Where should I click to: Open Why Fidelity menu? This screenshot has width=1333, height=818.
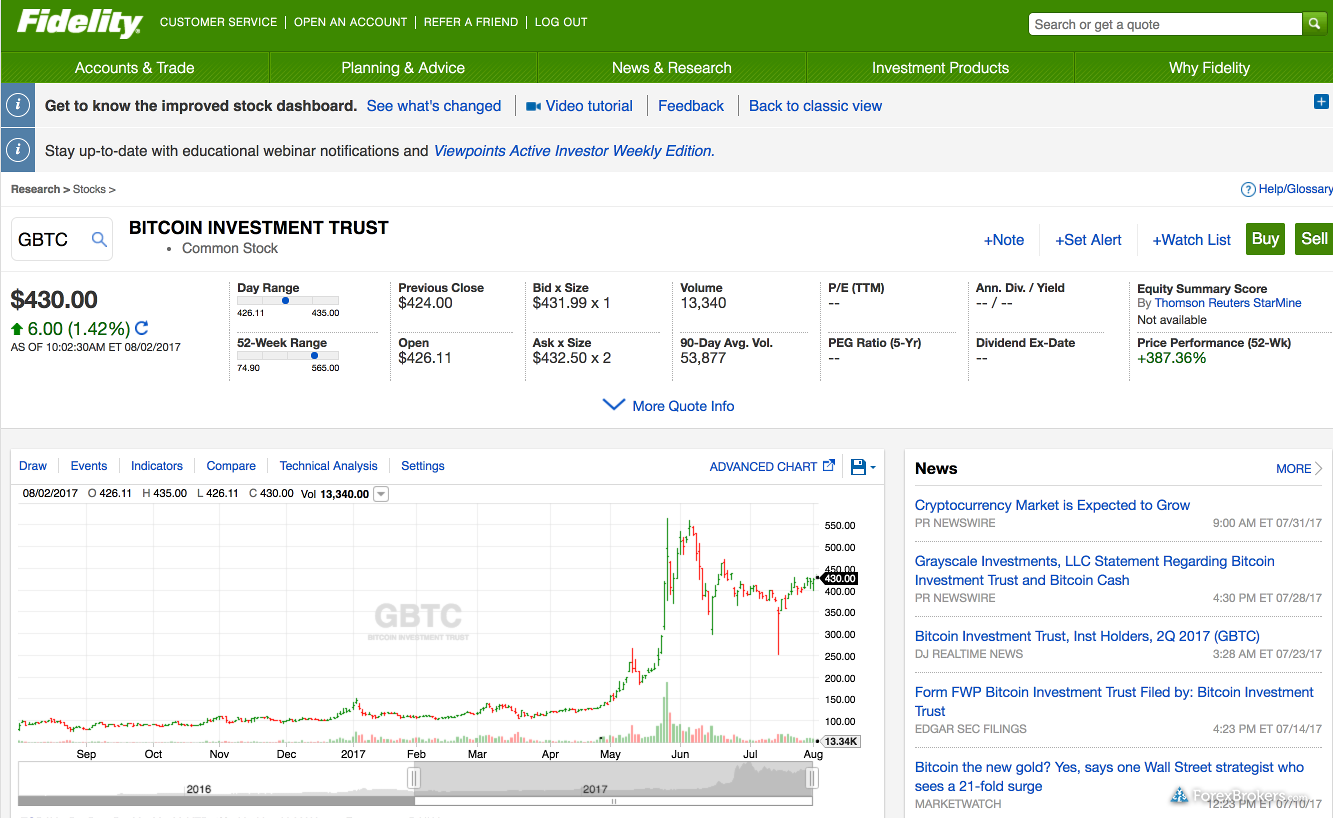pyautogui.click(x=1209, y=68)
